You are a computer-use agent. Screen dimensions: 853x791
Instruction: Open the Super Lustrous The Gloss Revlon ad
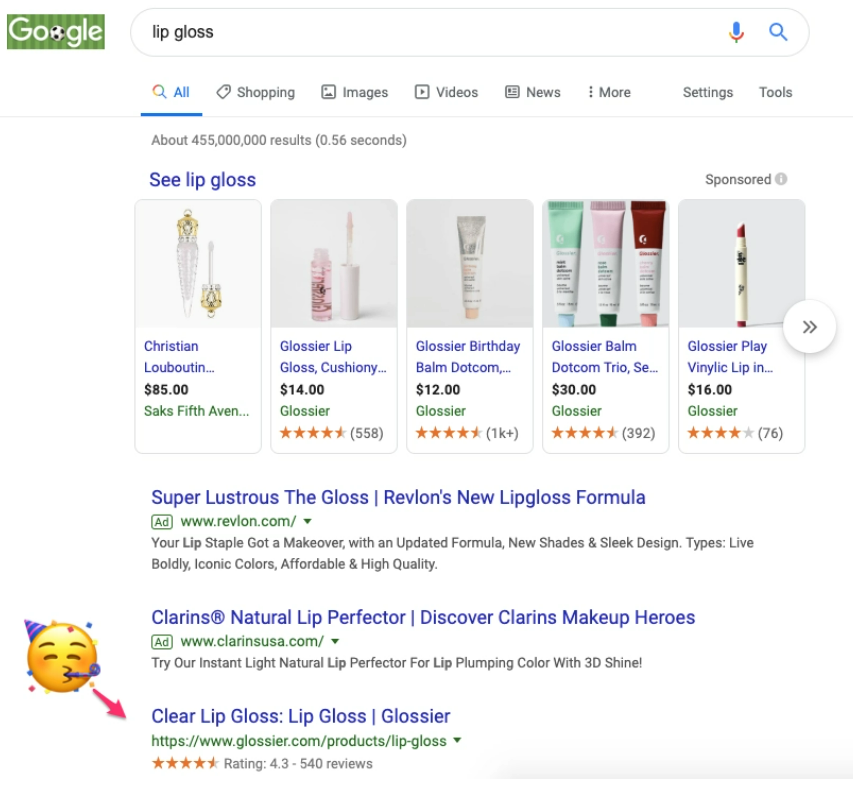coord(398,497)
